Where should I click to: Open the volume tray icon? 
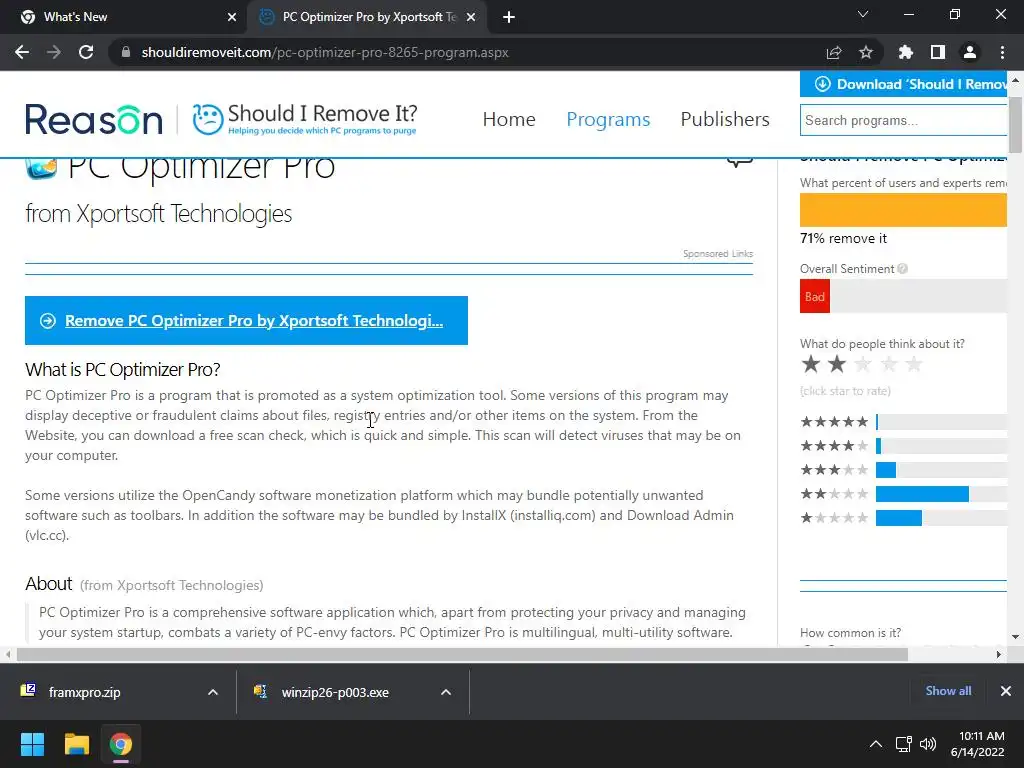click(927, 744)
